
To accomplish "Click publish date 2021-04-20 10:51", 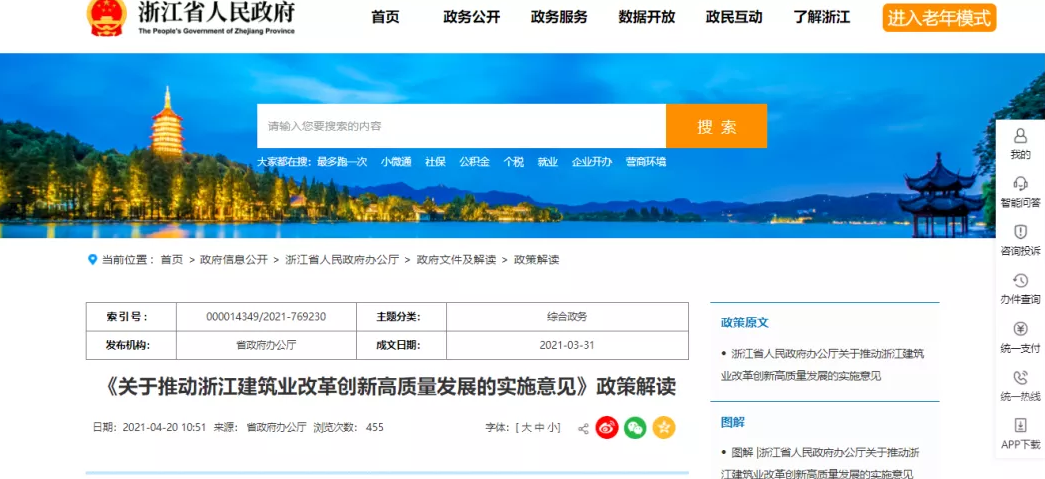I will click(165, 428).
